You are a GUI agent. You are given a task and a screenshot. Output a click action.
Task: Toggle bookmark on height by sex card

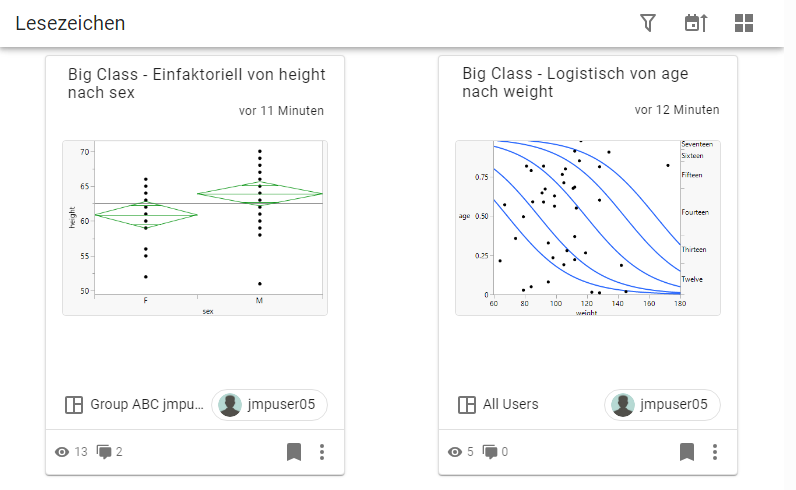(294, 452)
